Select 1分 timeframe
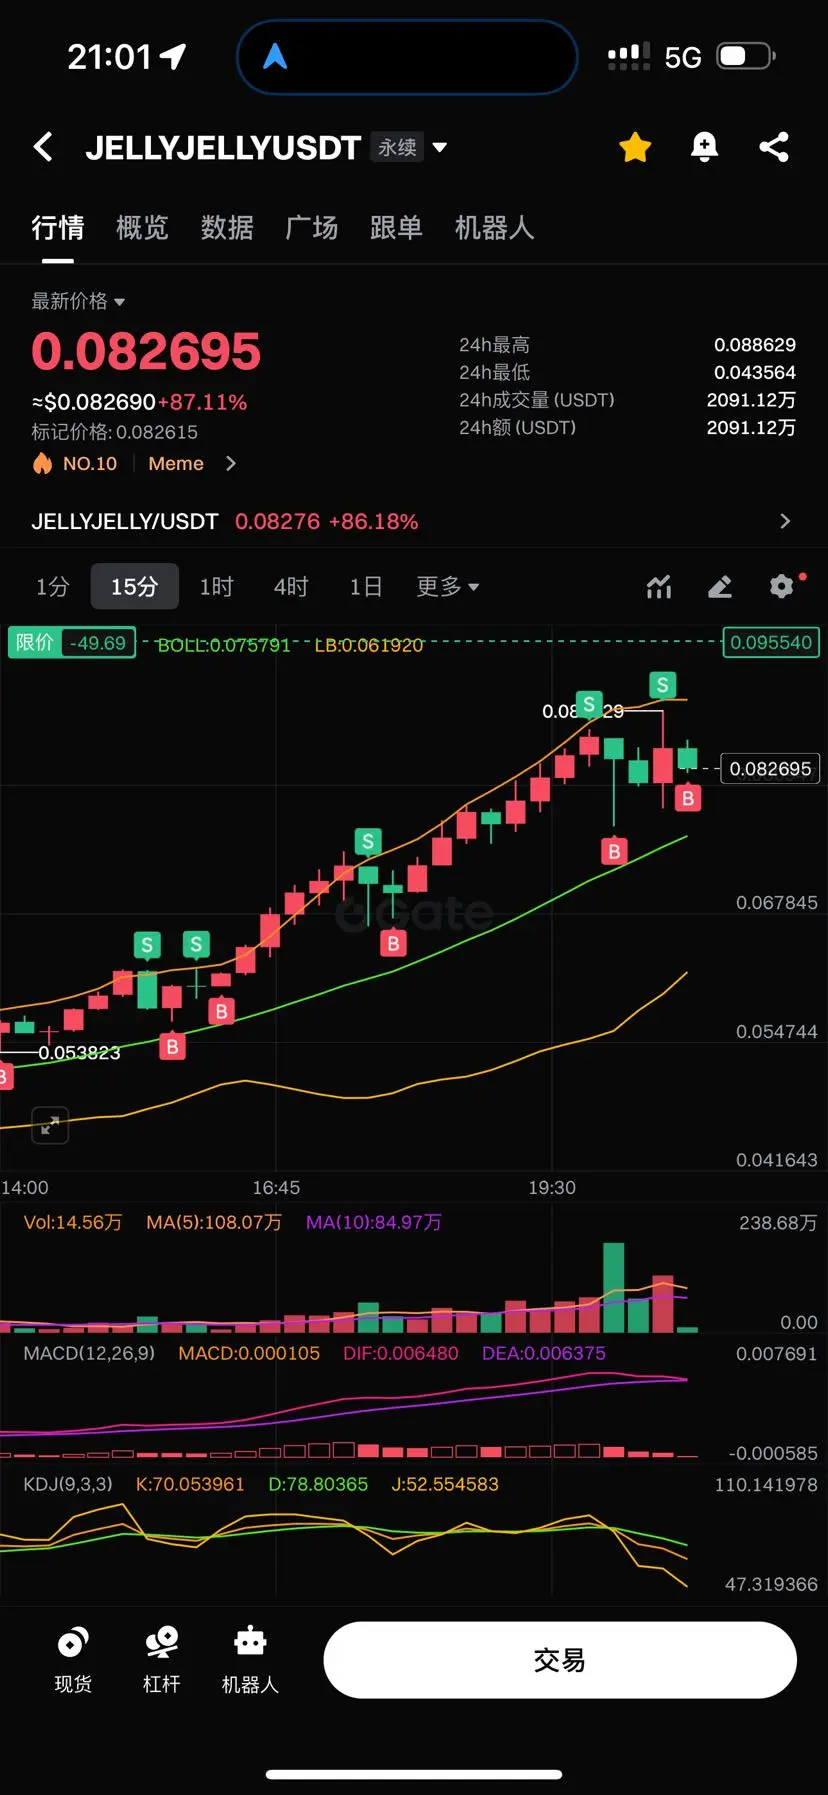Image resolution: width=828 pixels, height=1795 pixels. tap(53, 587)
